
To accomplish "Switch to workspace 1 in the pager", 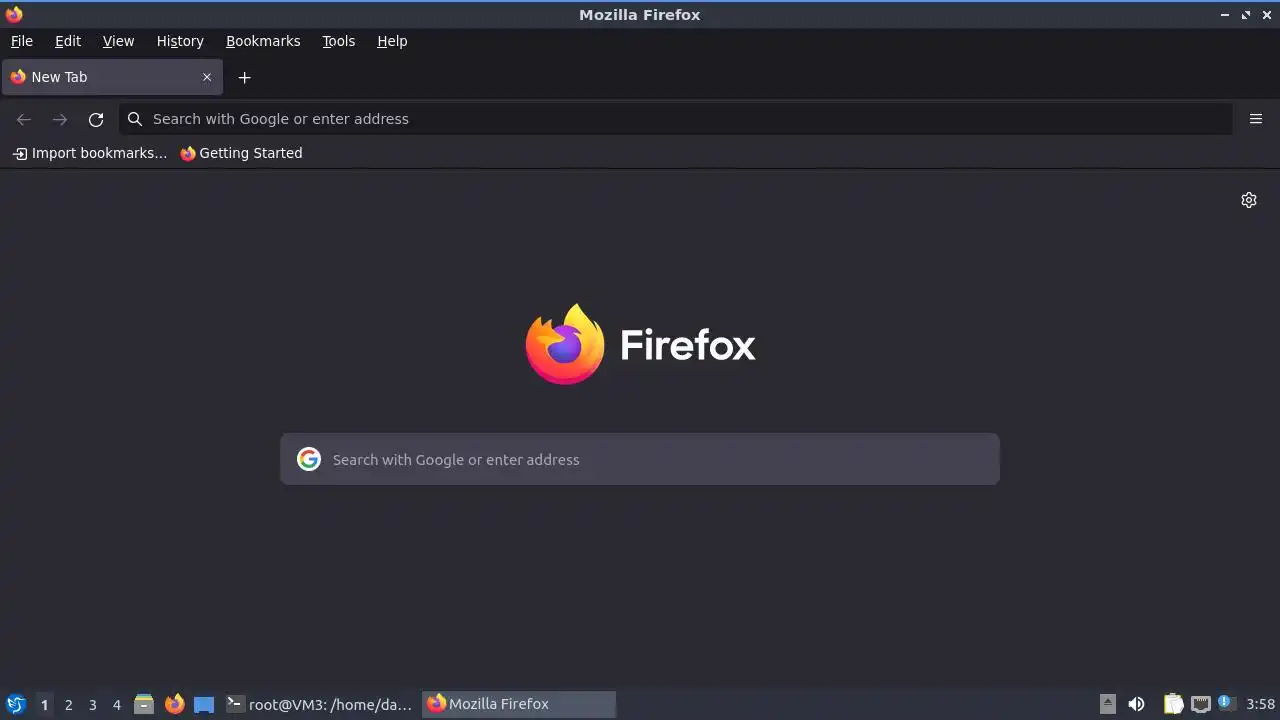I will pos(44,704).
